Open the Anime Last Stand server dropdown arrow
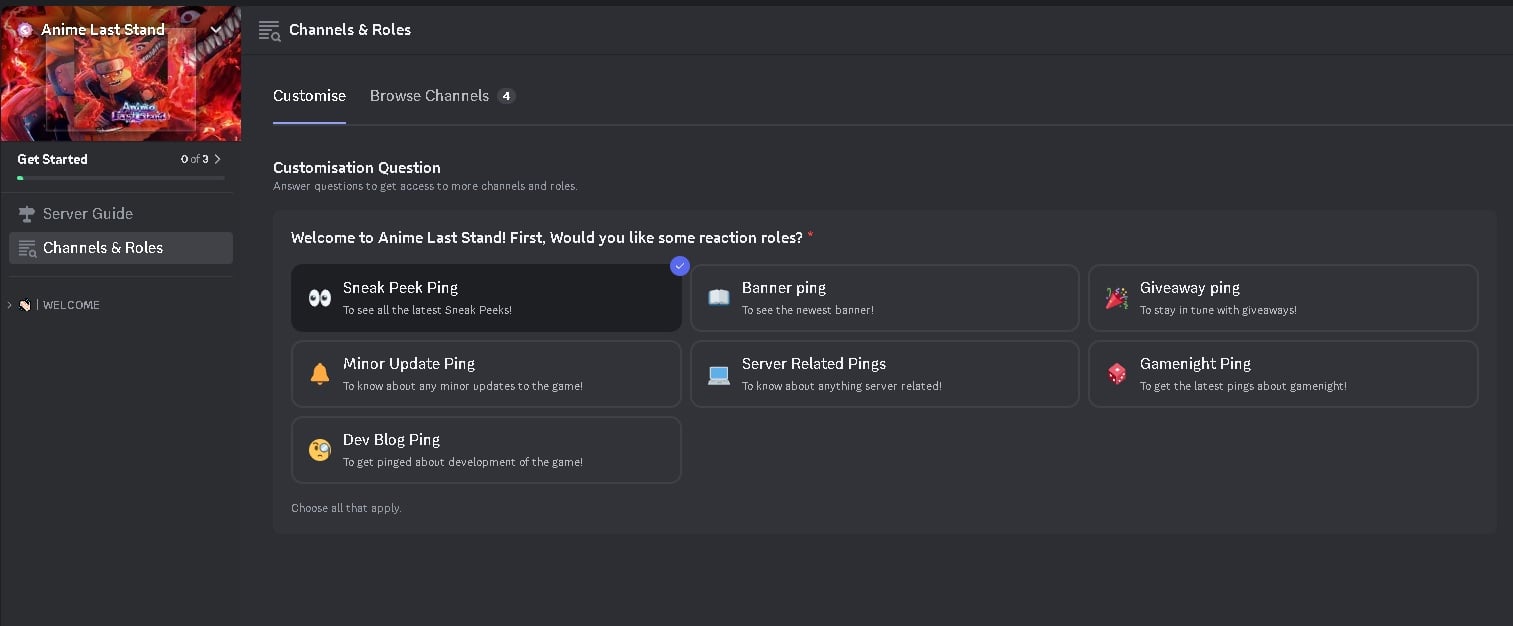Image resolution: width=1513 pixels, height=626 pixels. 217,30
